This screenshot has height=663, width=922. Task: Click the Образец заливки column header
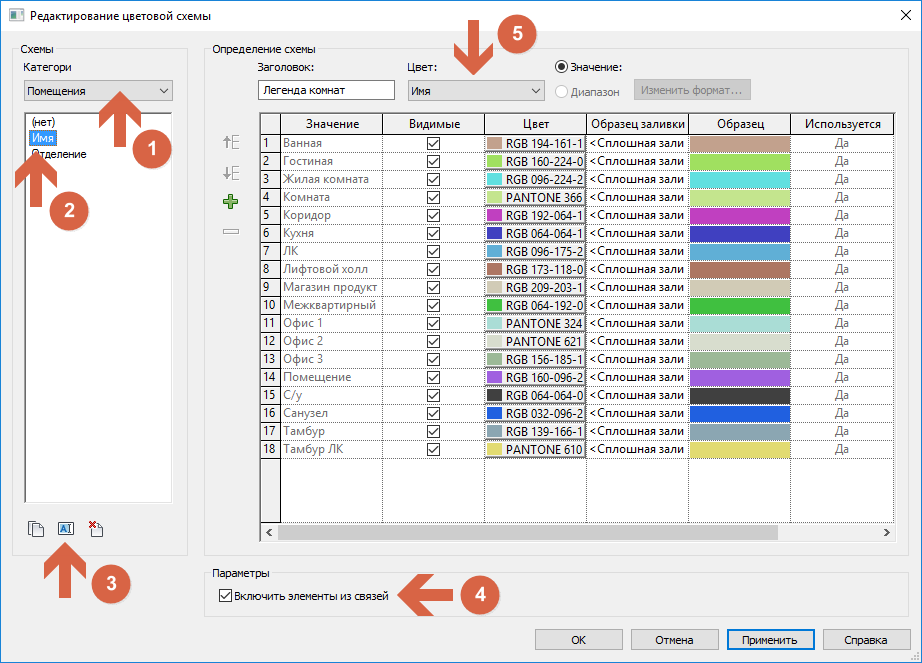coord(637,124)
